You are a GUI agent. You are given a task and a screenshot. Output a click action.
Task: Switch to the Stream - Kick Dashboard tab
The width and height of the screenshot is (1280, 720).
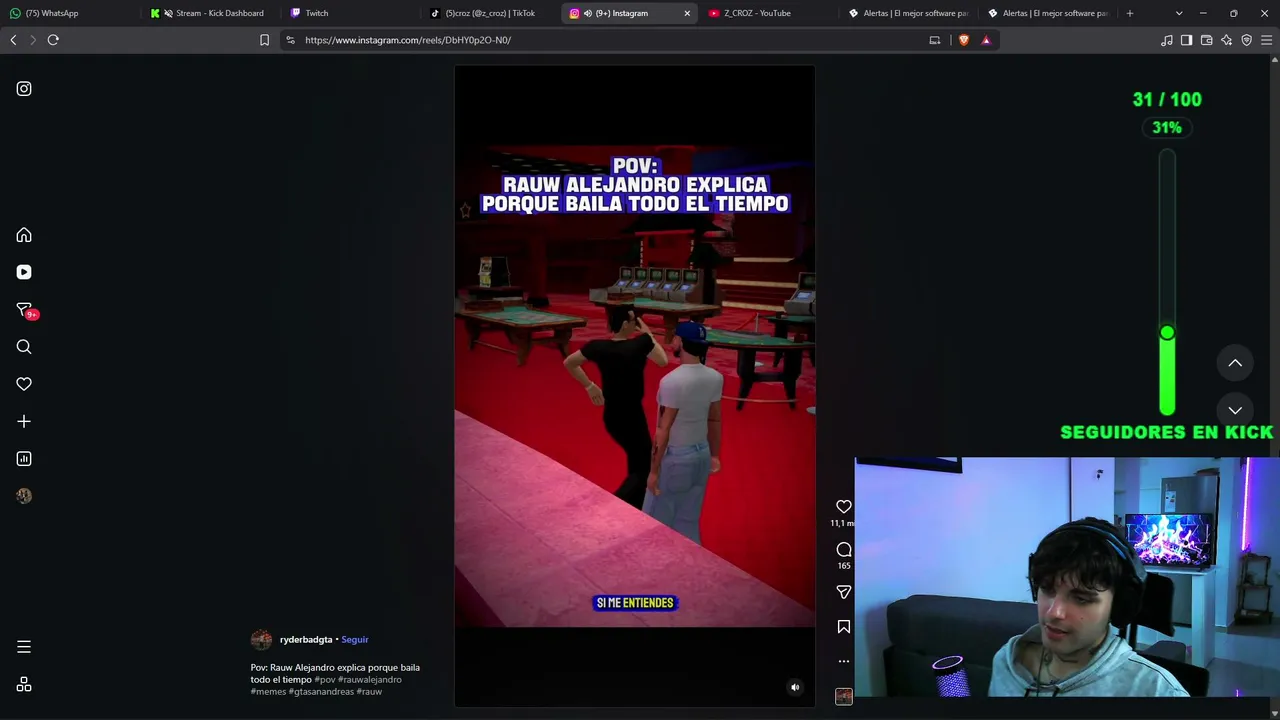[x=211, y=13]
